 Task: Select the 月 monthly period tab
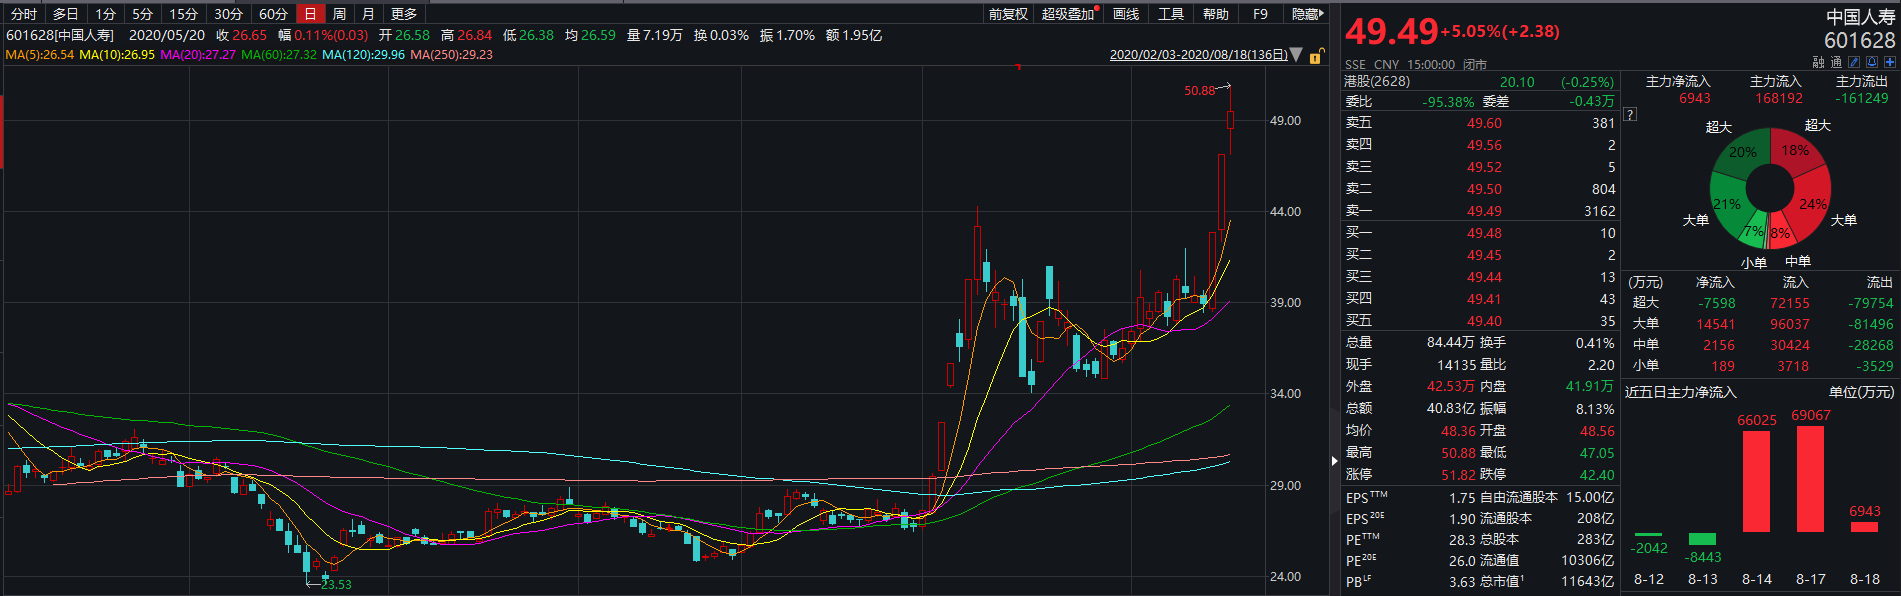coord(369,14)
